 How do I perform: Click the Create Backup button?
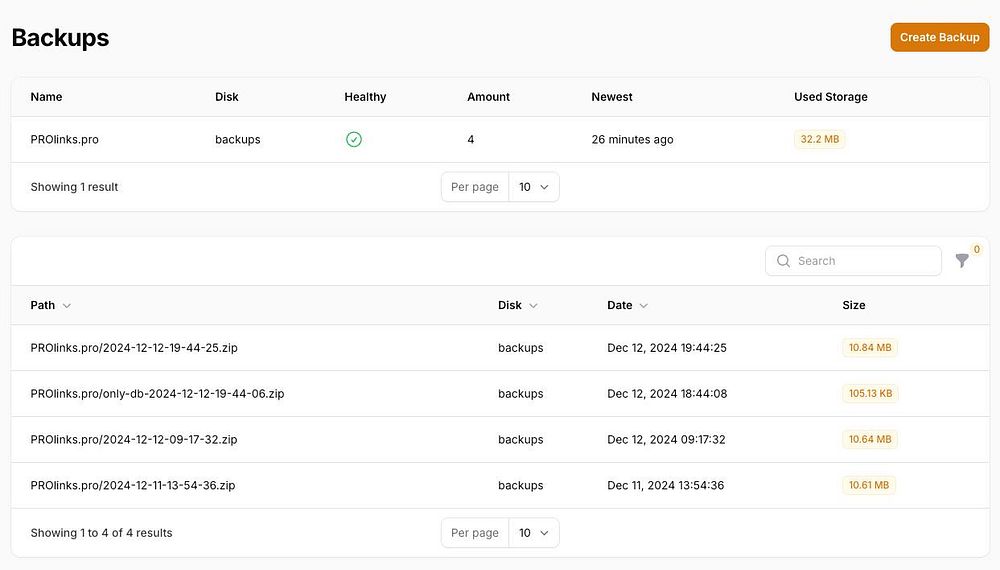pyautogui.click(x=939, y=37)
